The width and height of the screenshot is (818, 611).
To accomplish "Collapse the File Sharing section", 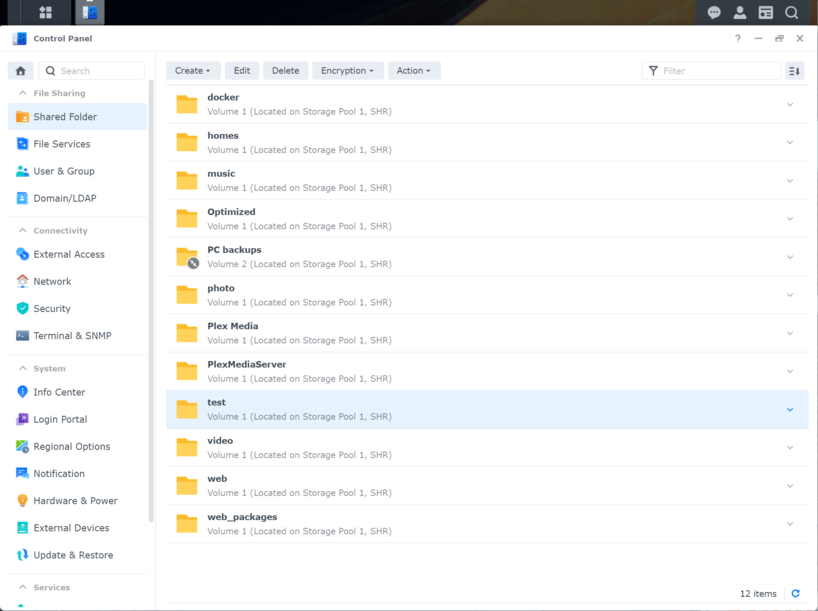I will coord(22,93).
